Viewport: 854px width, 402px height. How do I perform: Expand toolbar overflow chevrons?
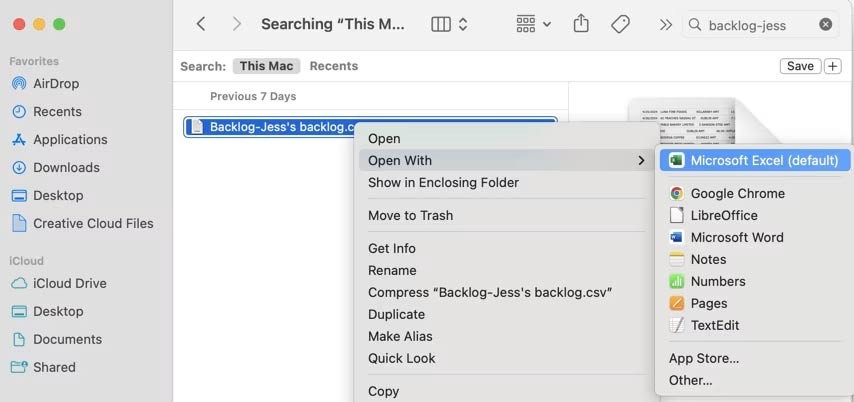pyautogui.click(x=665, y=24)
